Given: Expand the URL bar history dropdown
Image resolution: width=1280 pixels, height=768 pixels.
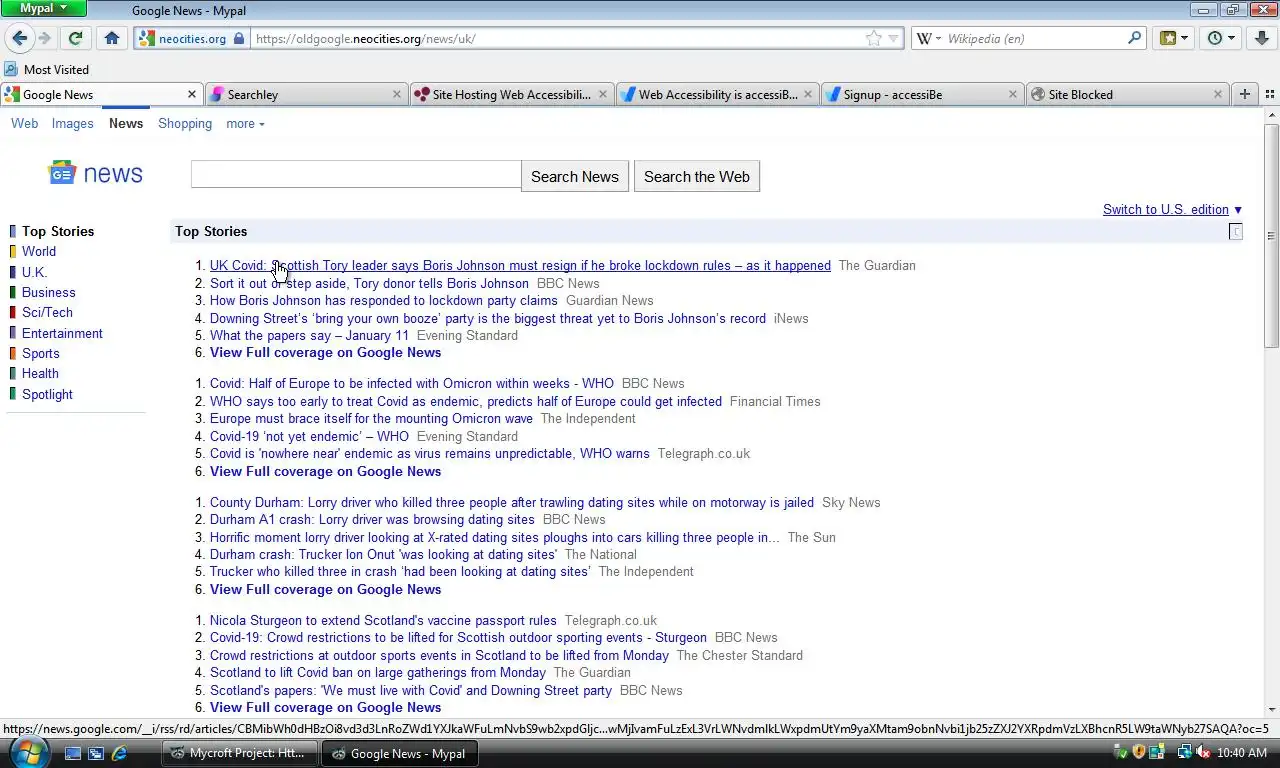Looking at the screenshot, I should point(894,39).
